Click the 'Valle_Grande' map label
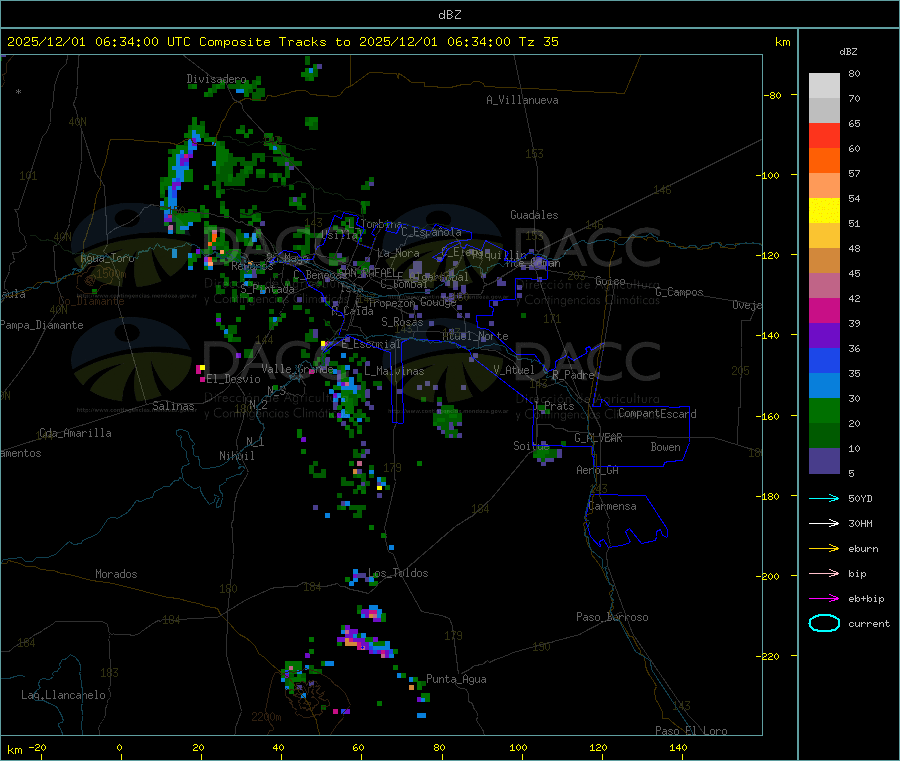 pos(297,369)
